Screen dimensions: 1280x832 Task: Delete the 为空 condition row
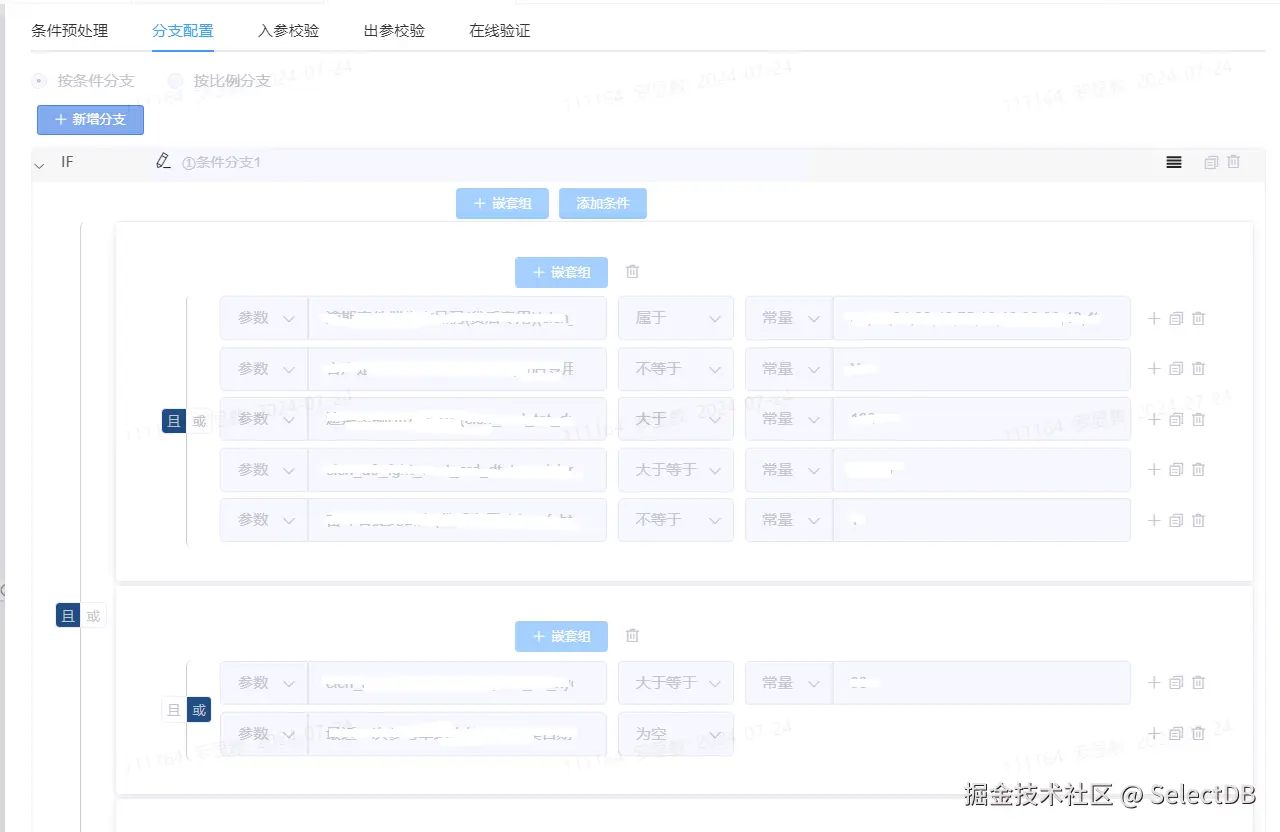pyautogui.click(x=1198, y=733)
